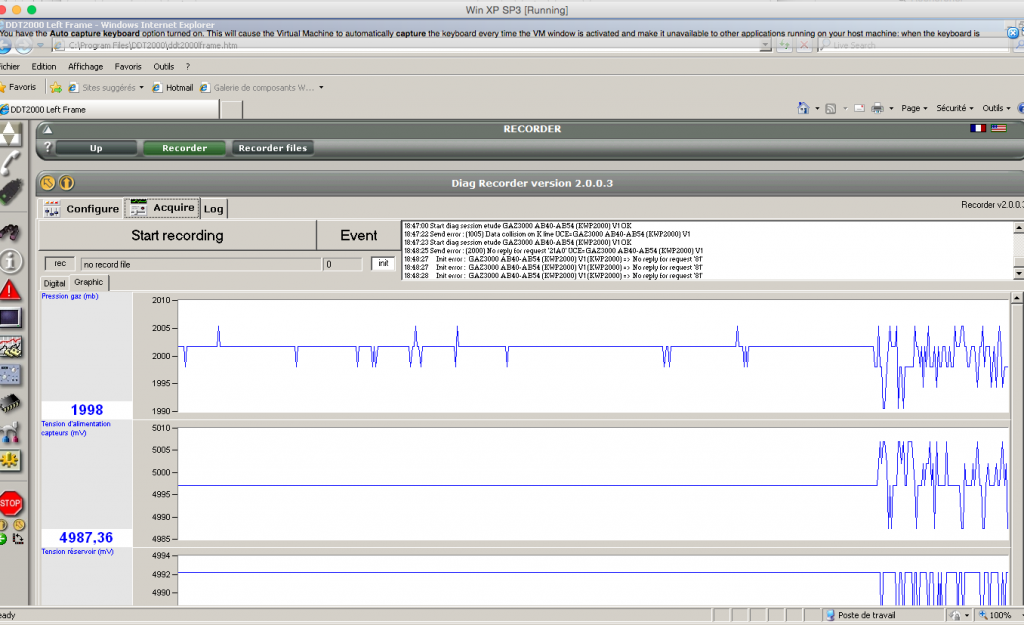The height and width of the screenshot is (625, 1024).
Task: Click the 100% zoom level in status bar
Action: (x=1000, y=615)
